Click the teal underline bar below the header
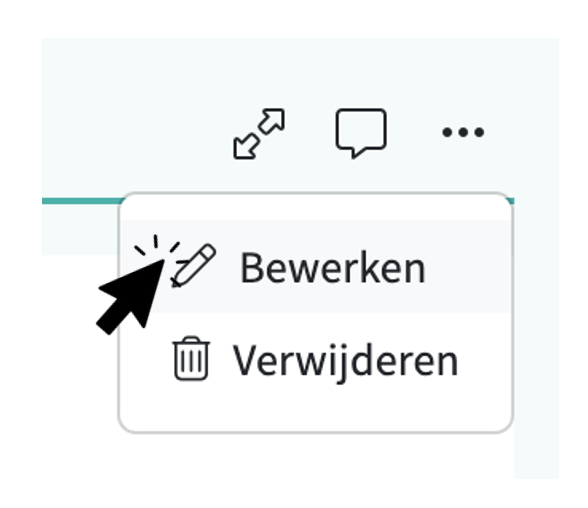Viewport: 588px width, 508px height. point(81,201)
